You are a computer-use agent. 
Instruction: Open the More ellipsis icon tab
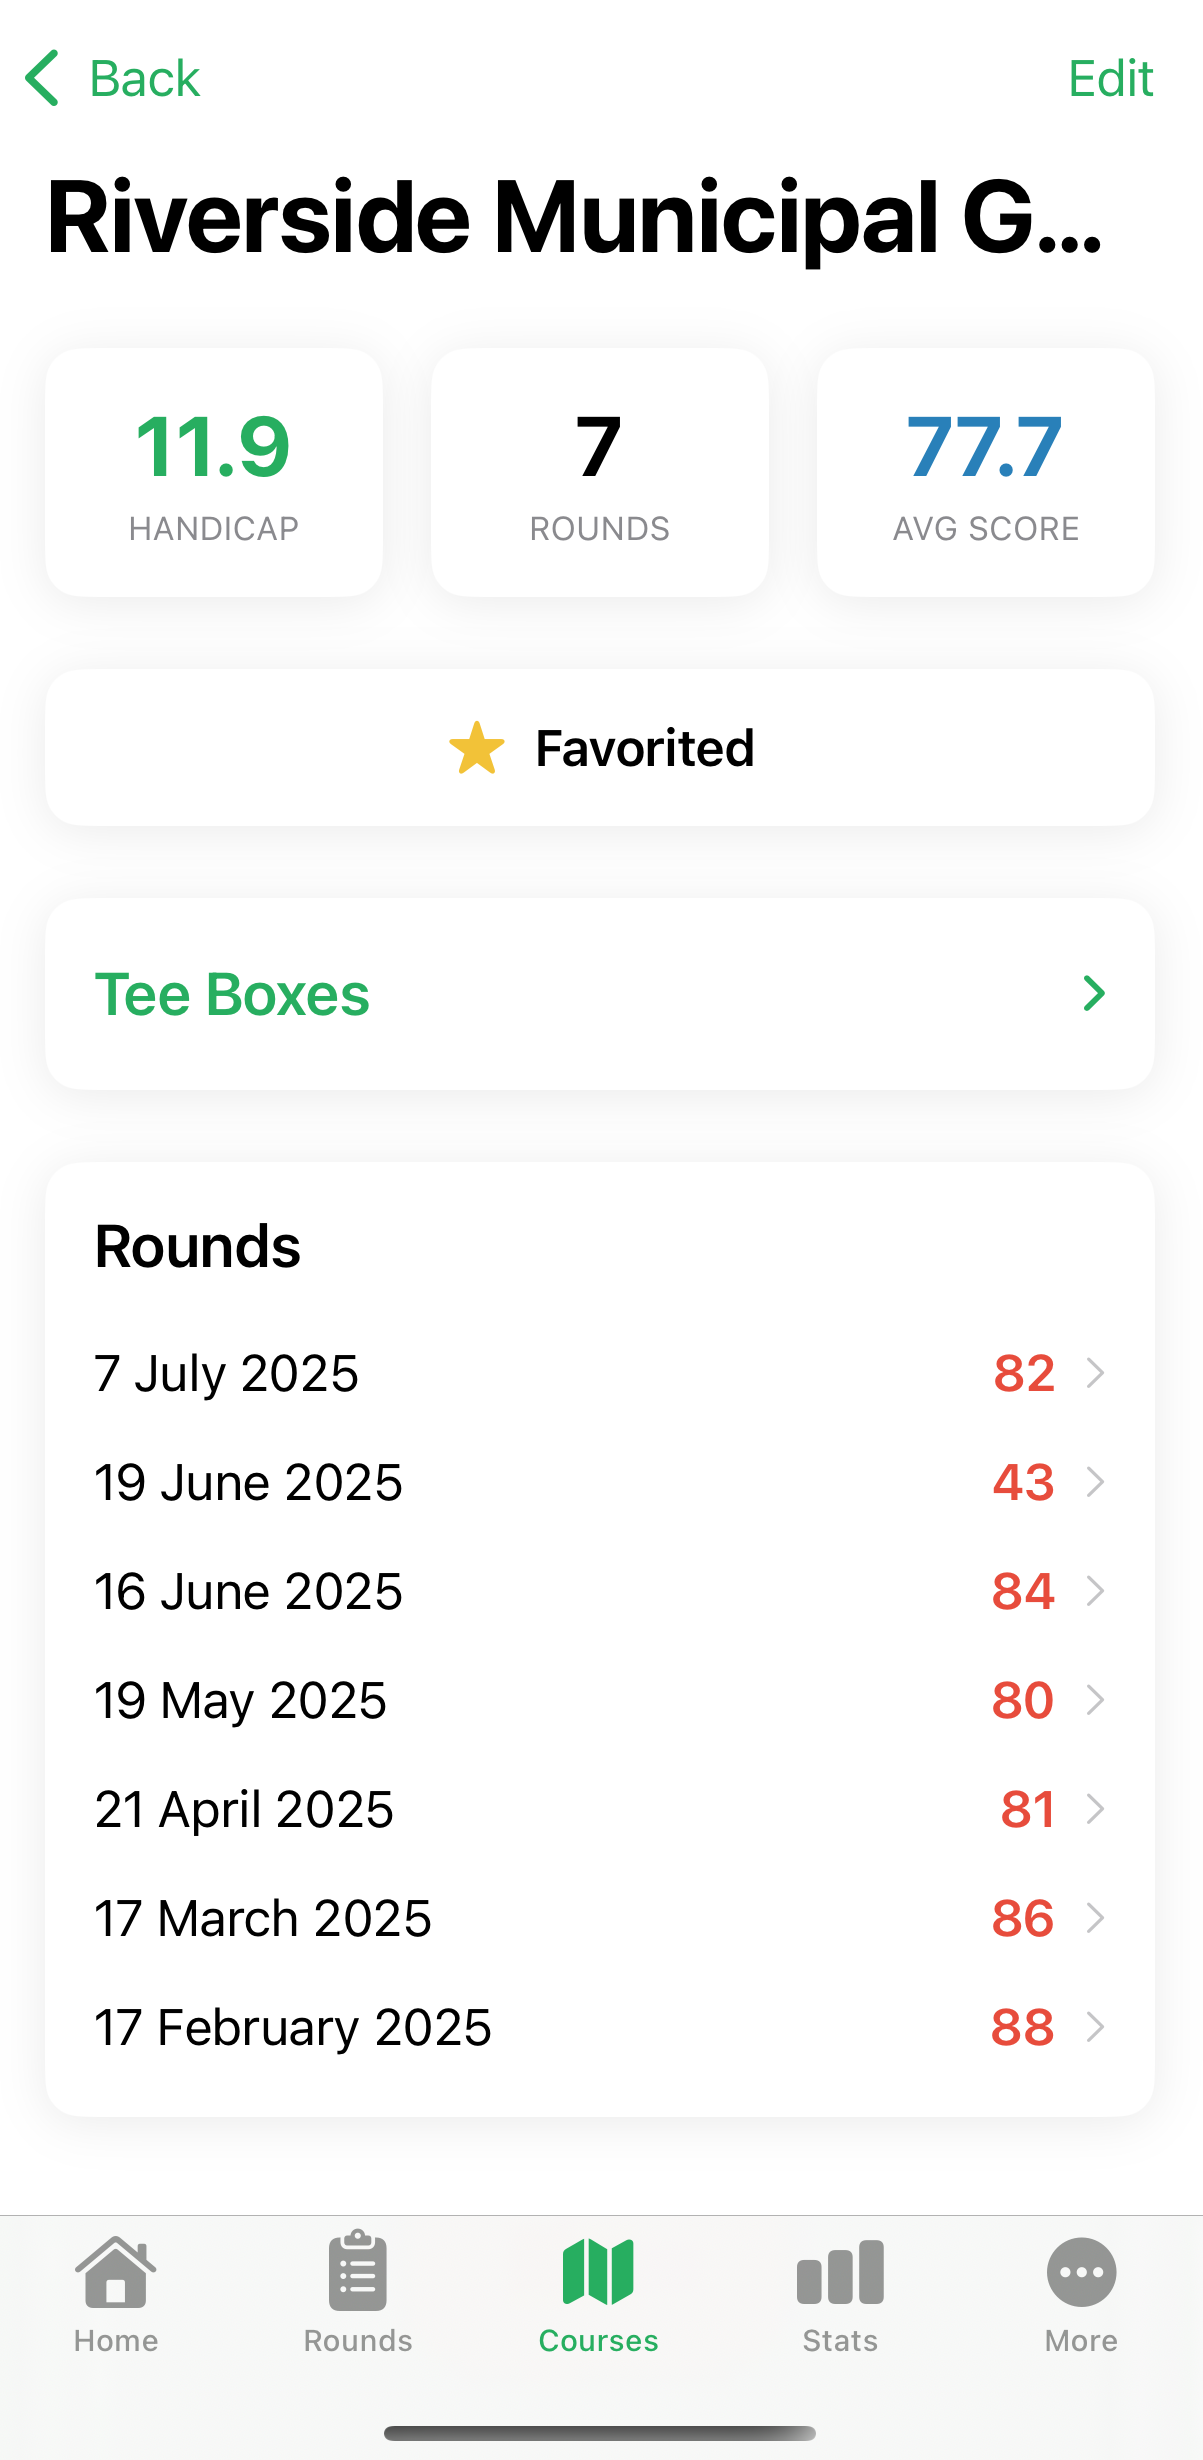pyautogui.click(x=1081, y=2272)
